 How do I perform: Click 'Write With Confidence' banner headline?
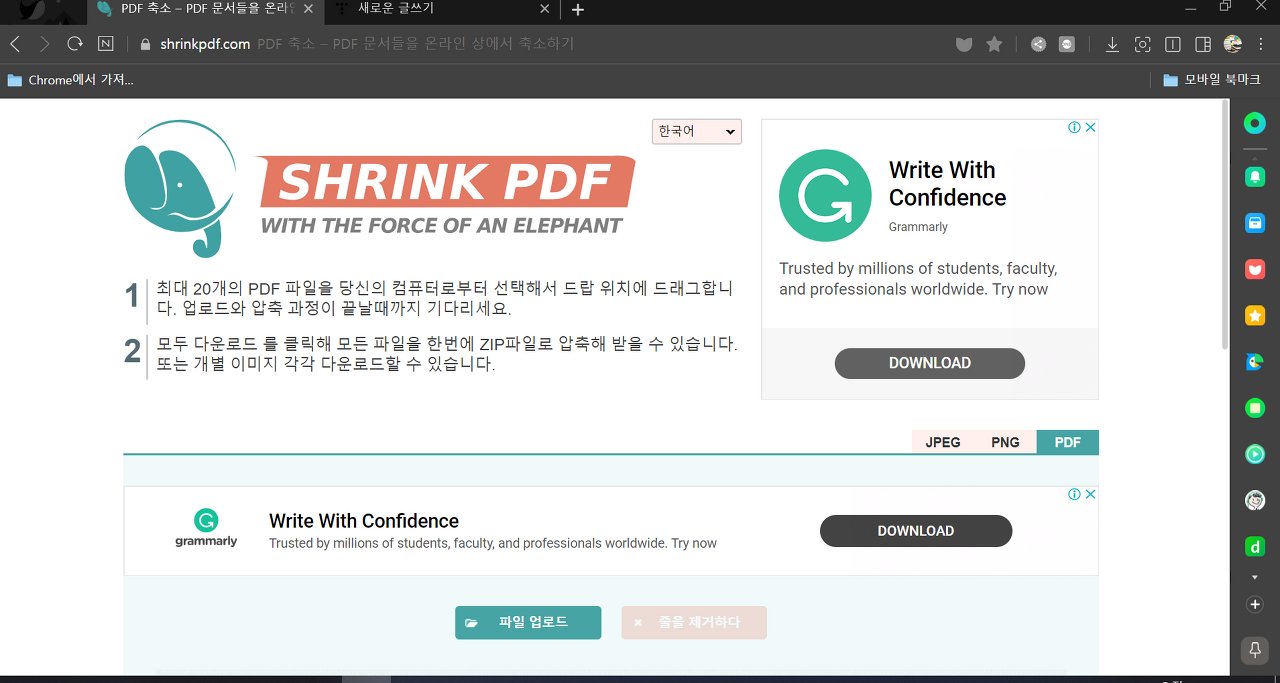coord(364,521)
